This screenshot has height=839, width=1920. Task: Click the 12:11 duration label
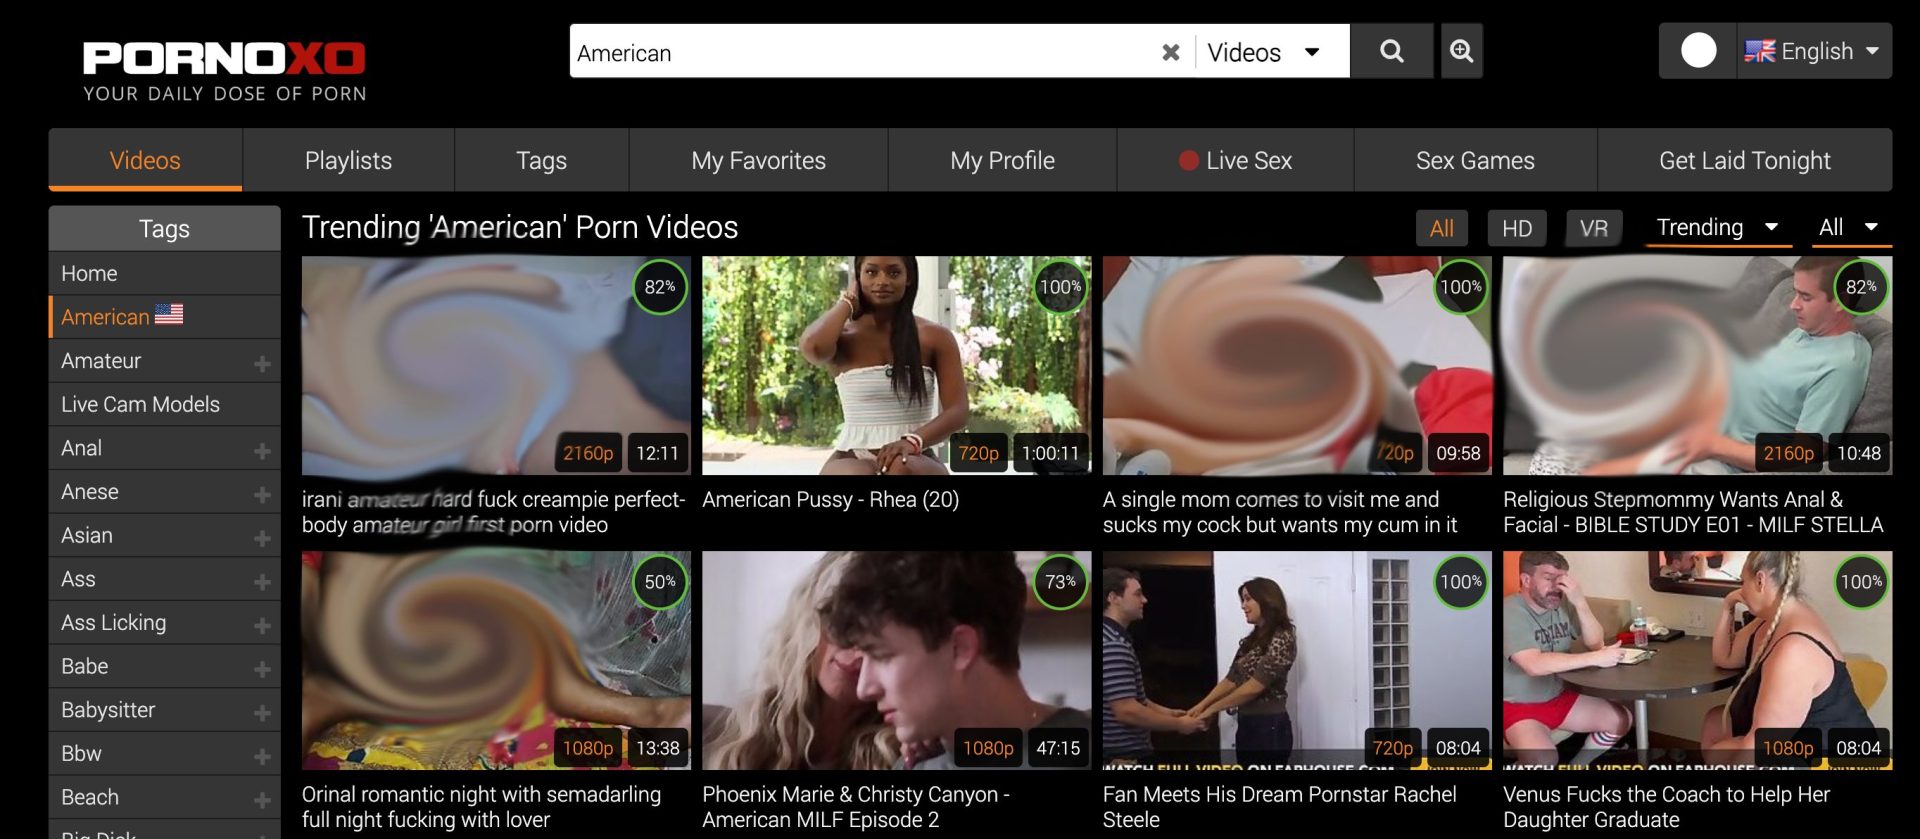[x=657, y=453]
